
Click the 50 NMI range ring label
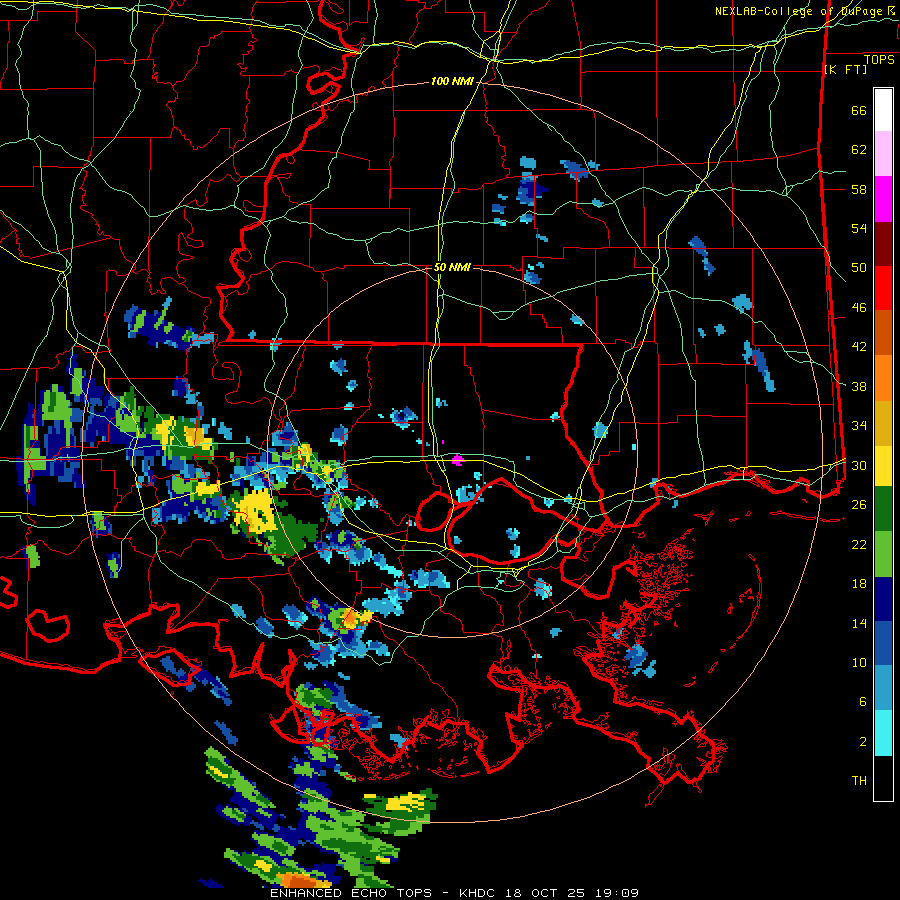(x=452, y=267)
